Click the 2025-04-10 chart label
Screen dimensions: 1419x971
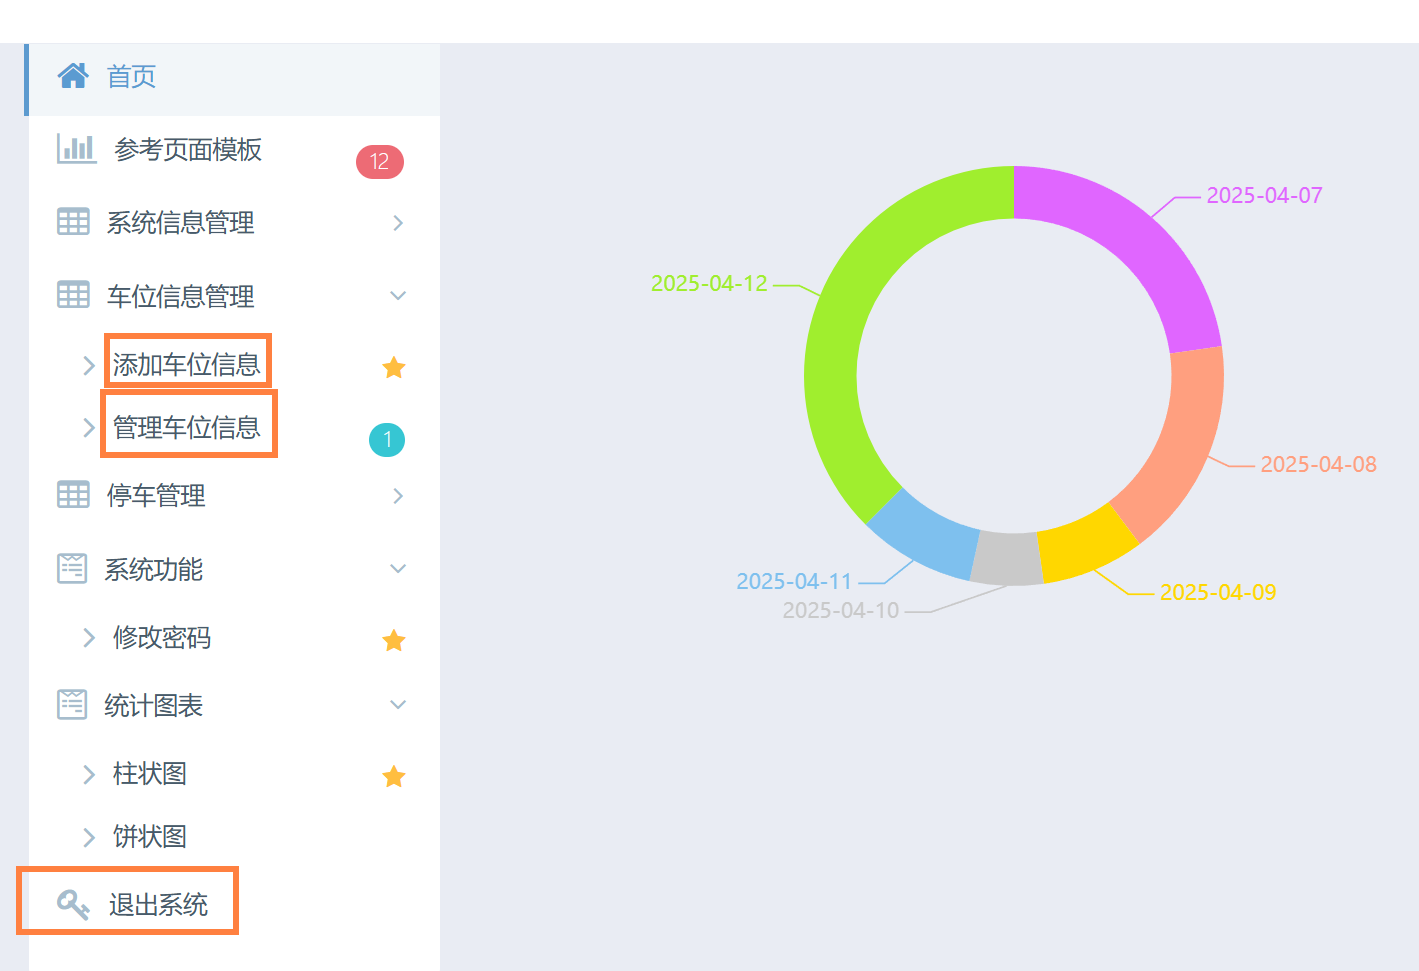click(841, 611)
